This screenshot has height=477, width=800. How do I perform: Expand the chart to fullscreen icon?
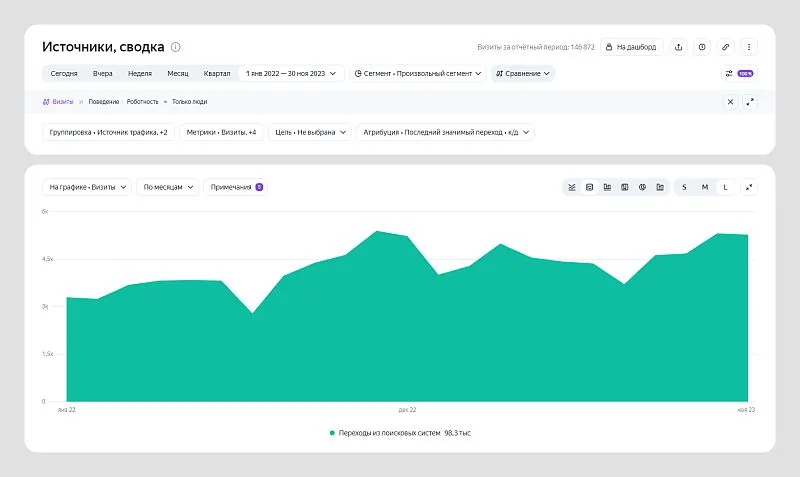pyautogui.click(x=749, y=187)
